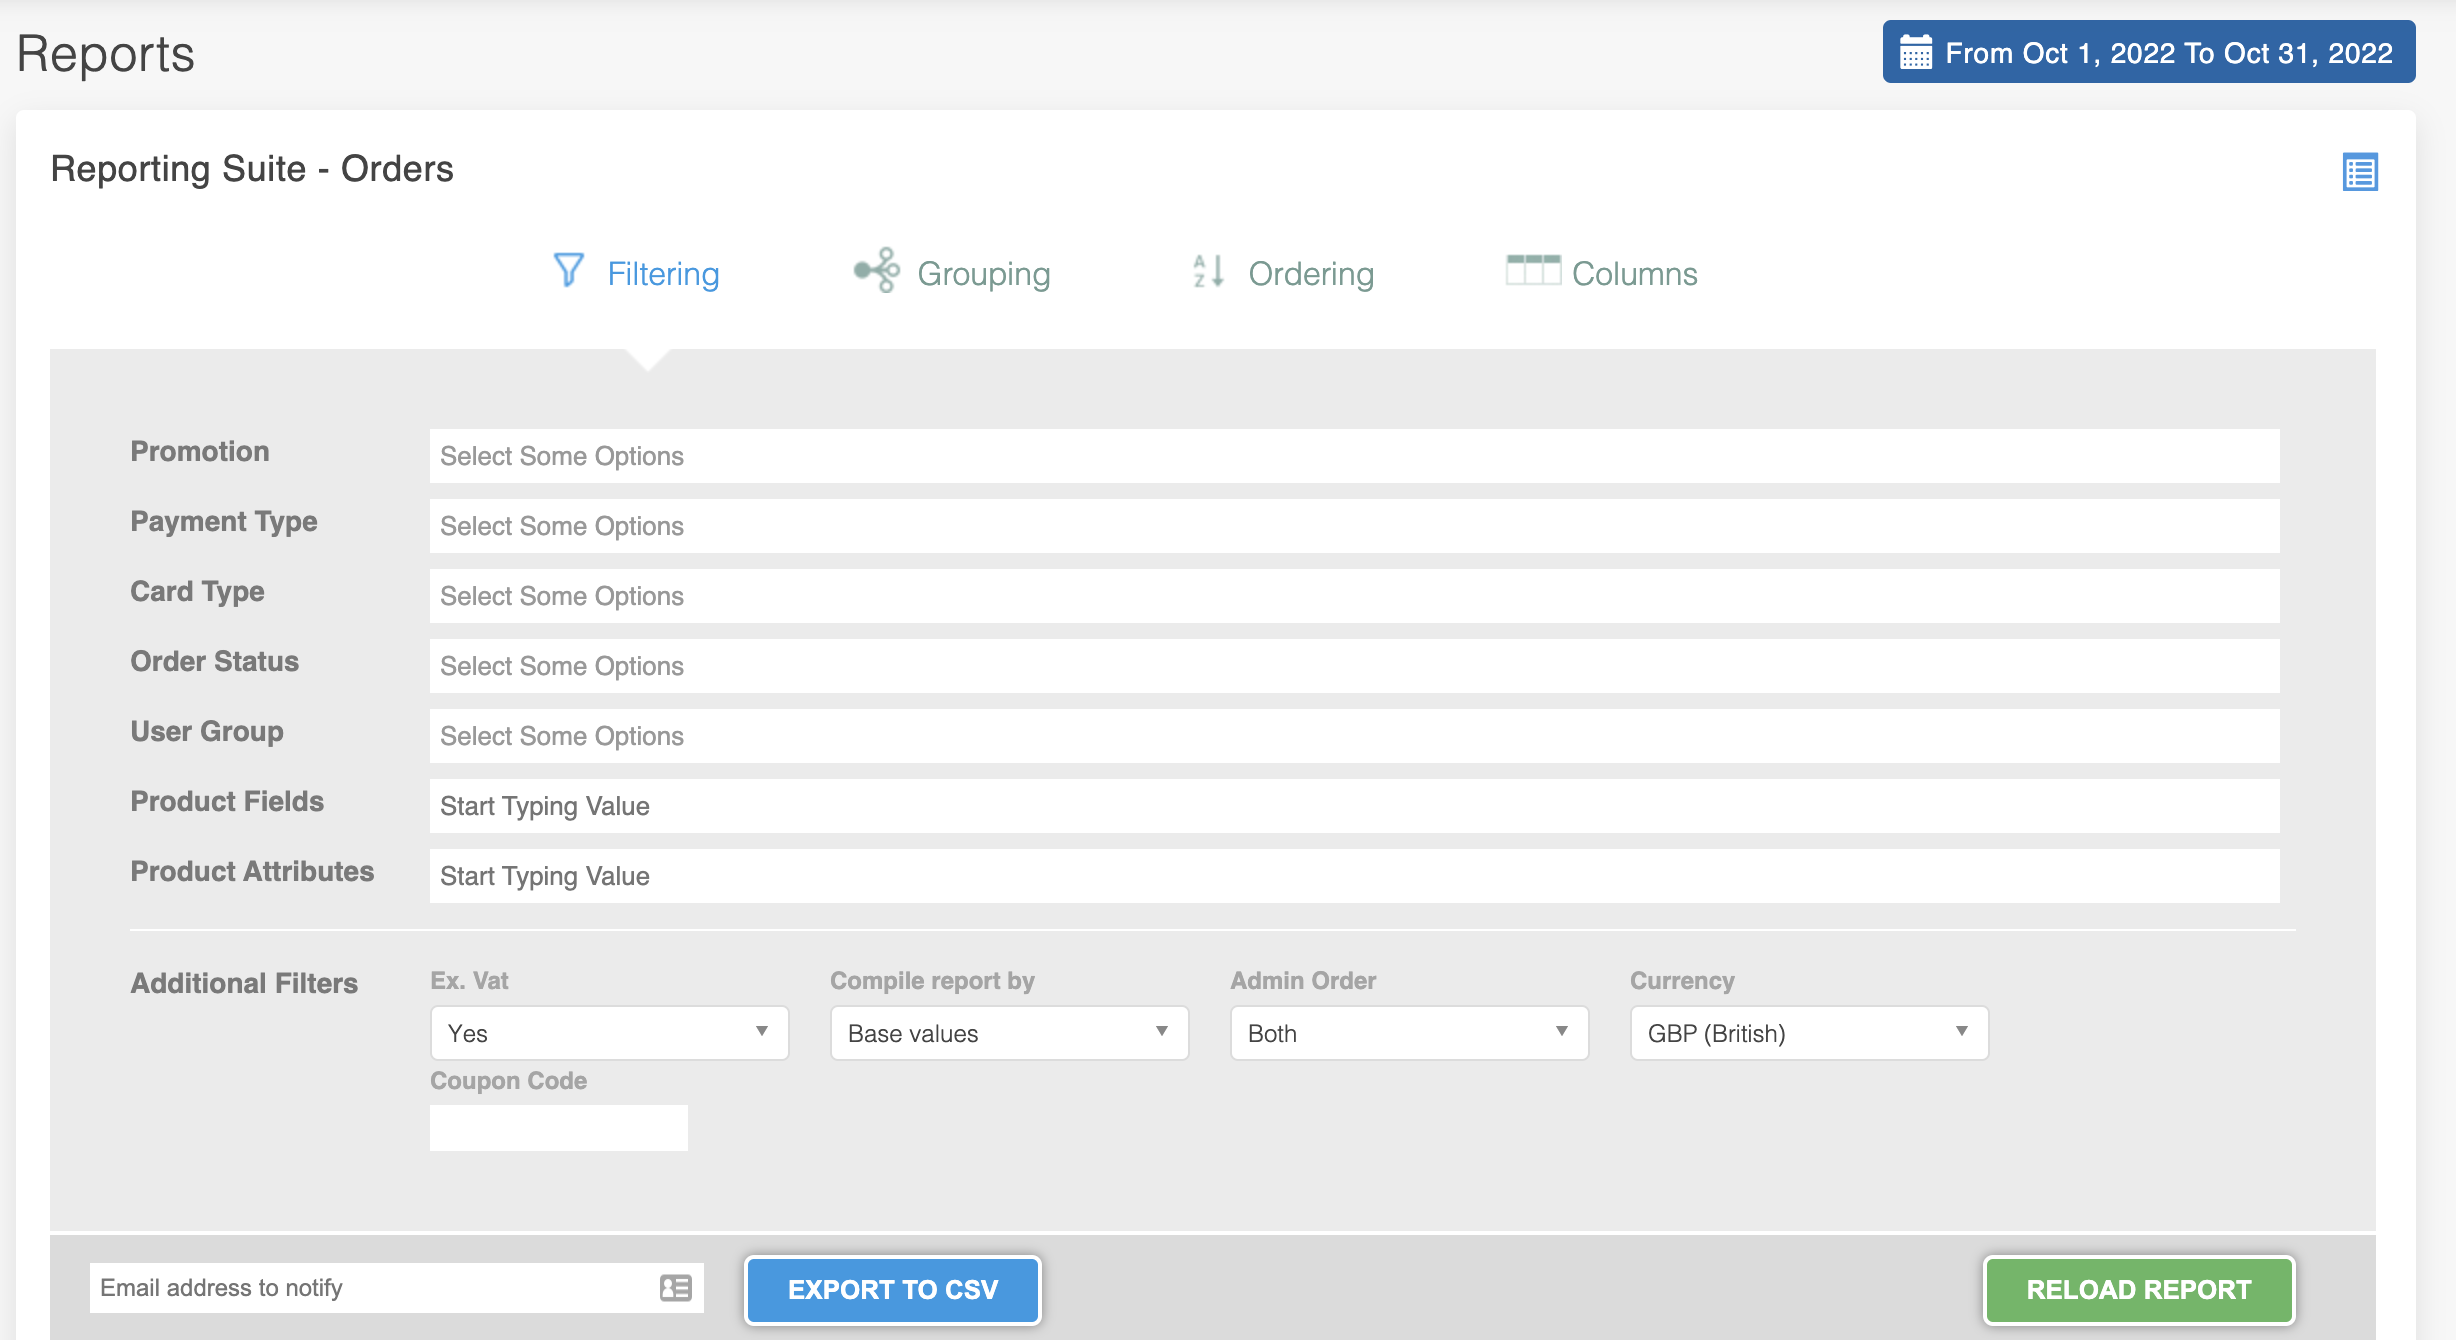The height and width of the screenshot is (1340, 2456).
Task: Click contact card icon in email field
Action: click(676, 1287)
